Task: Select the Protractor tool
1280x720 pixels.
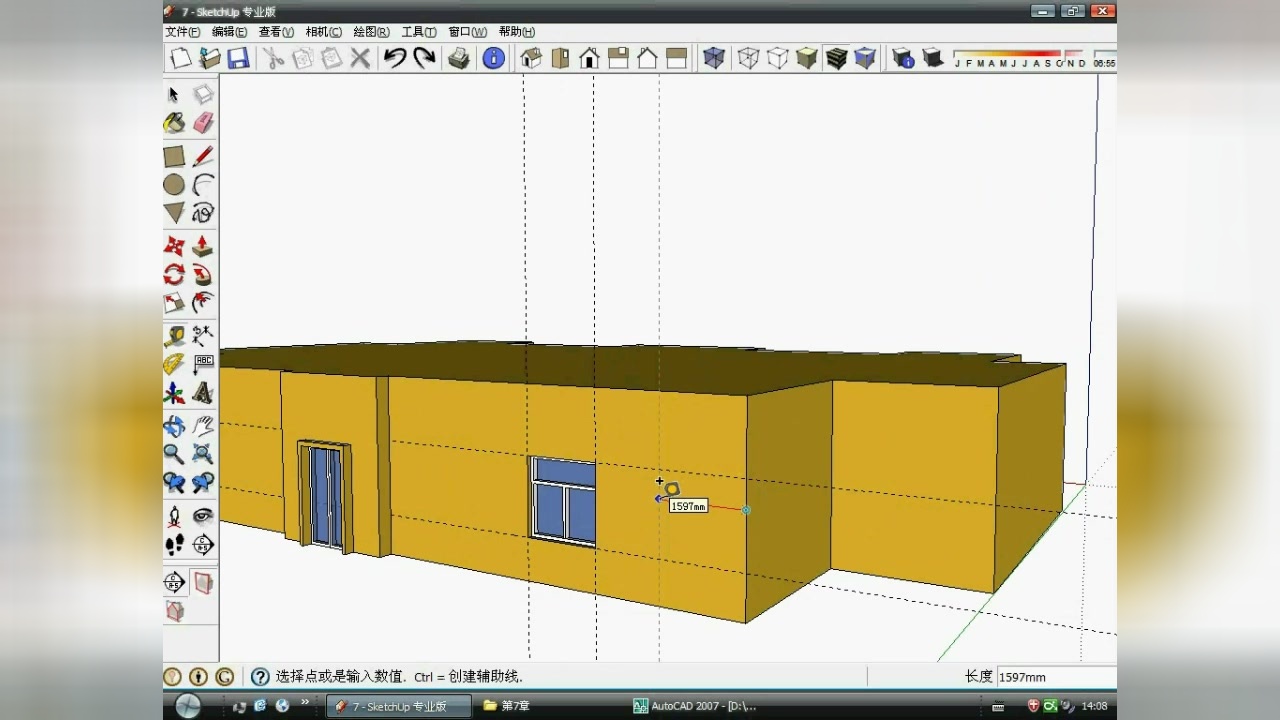Action: point(174,364)
